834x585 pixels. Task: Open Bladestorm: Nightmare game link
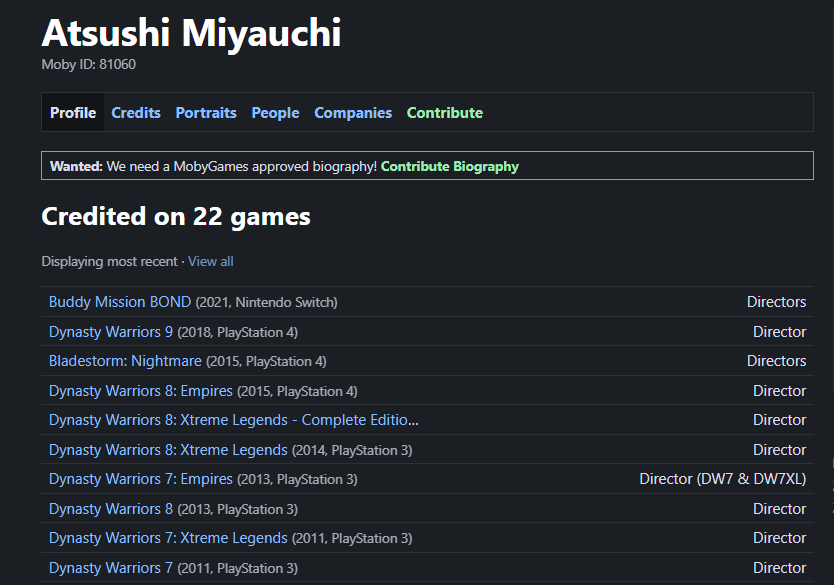click(125, 361)
